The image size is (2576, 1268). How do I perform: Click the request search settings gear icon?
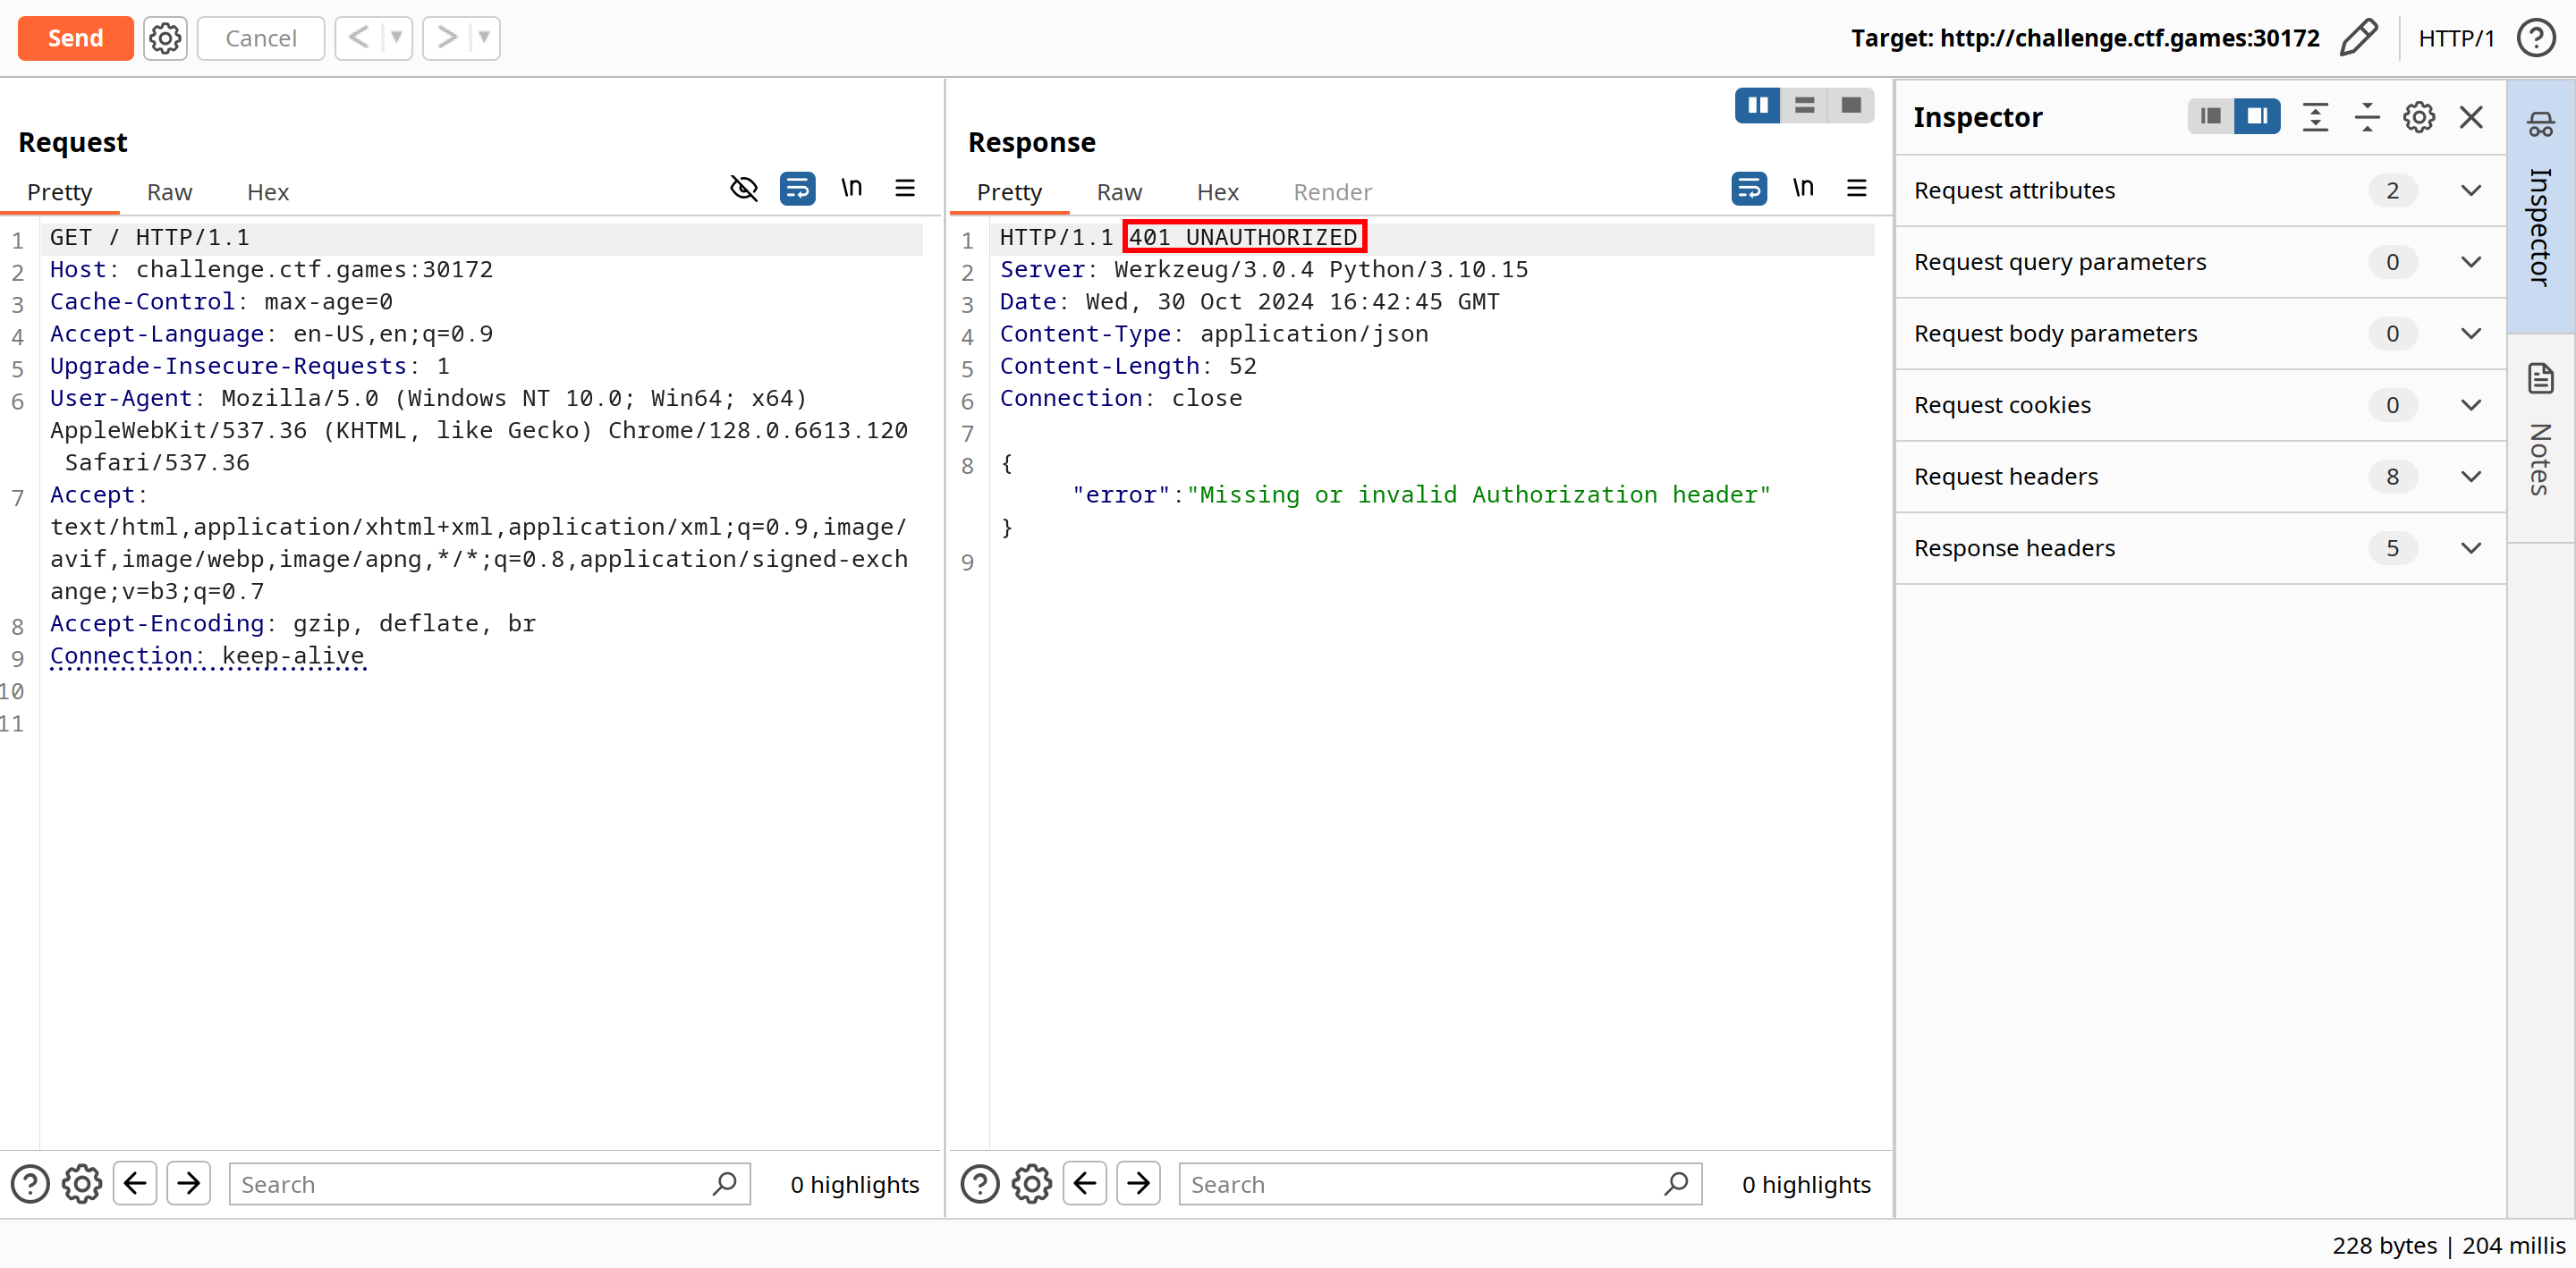82,1184
